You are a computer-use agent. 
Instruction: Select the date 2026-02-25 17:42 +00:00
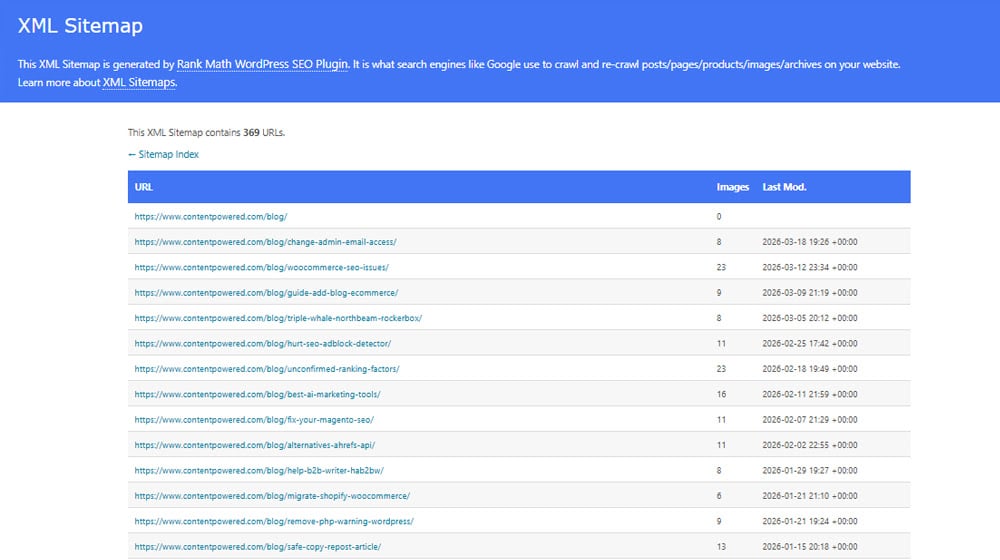(x=810, y=344)
